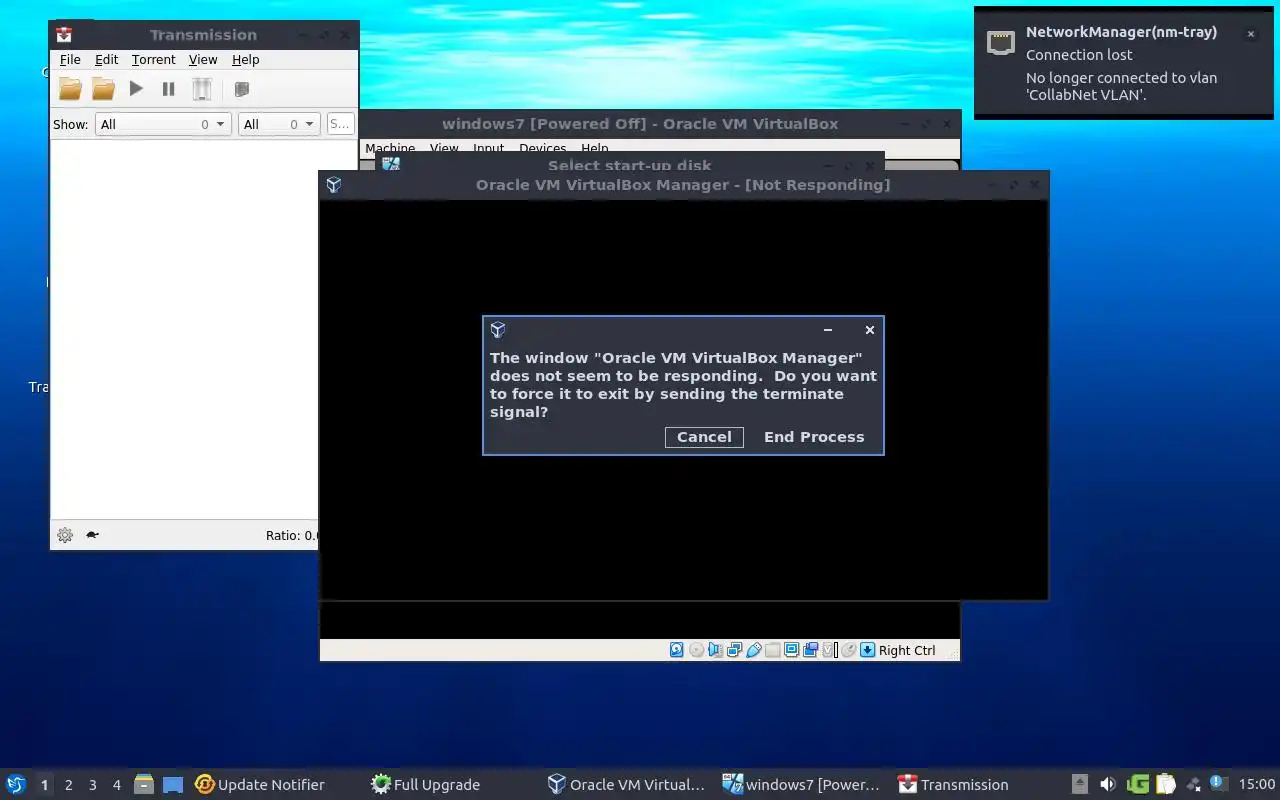Click notification info tray icon before the clock
The image size is (1280, 800).
1218,784
